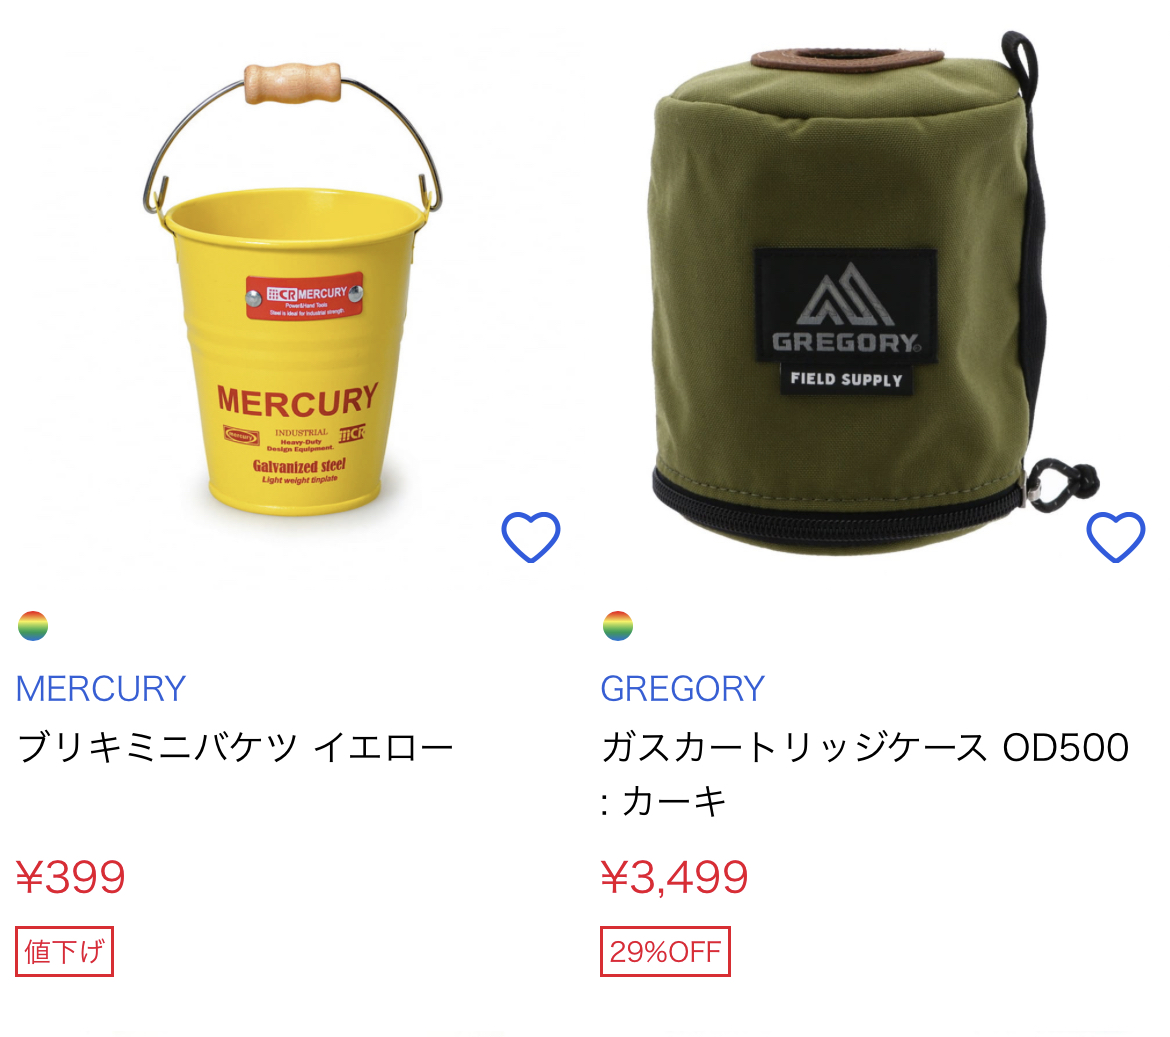Favorite the MERCURY tin bucket with heart icon
Image resolution: width=1170 pixels, height=1037 pixels.
[531, 537]
